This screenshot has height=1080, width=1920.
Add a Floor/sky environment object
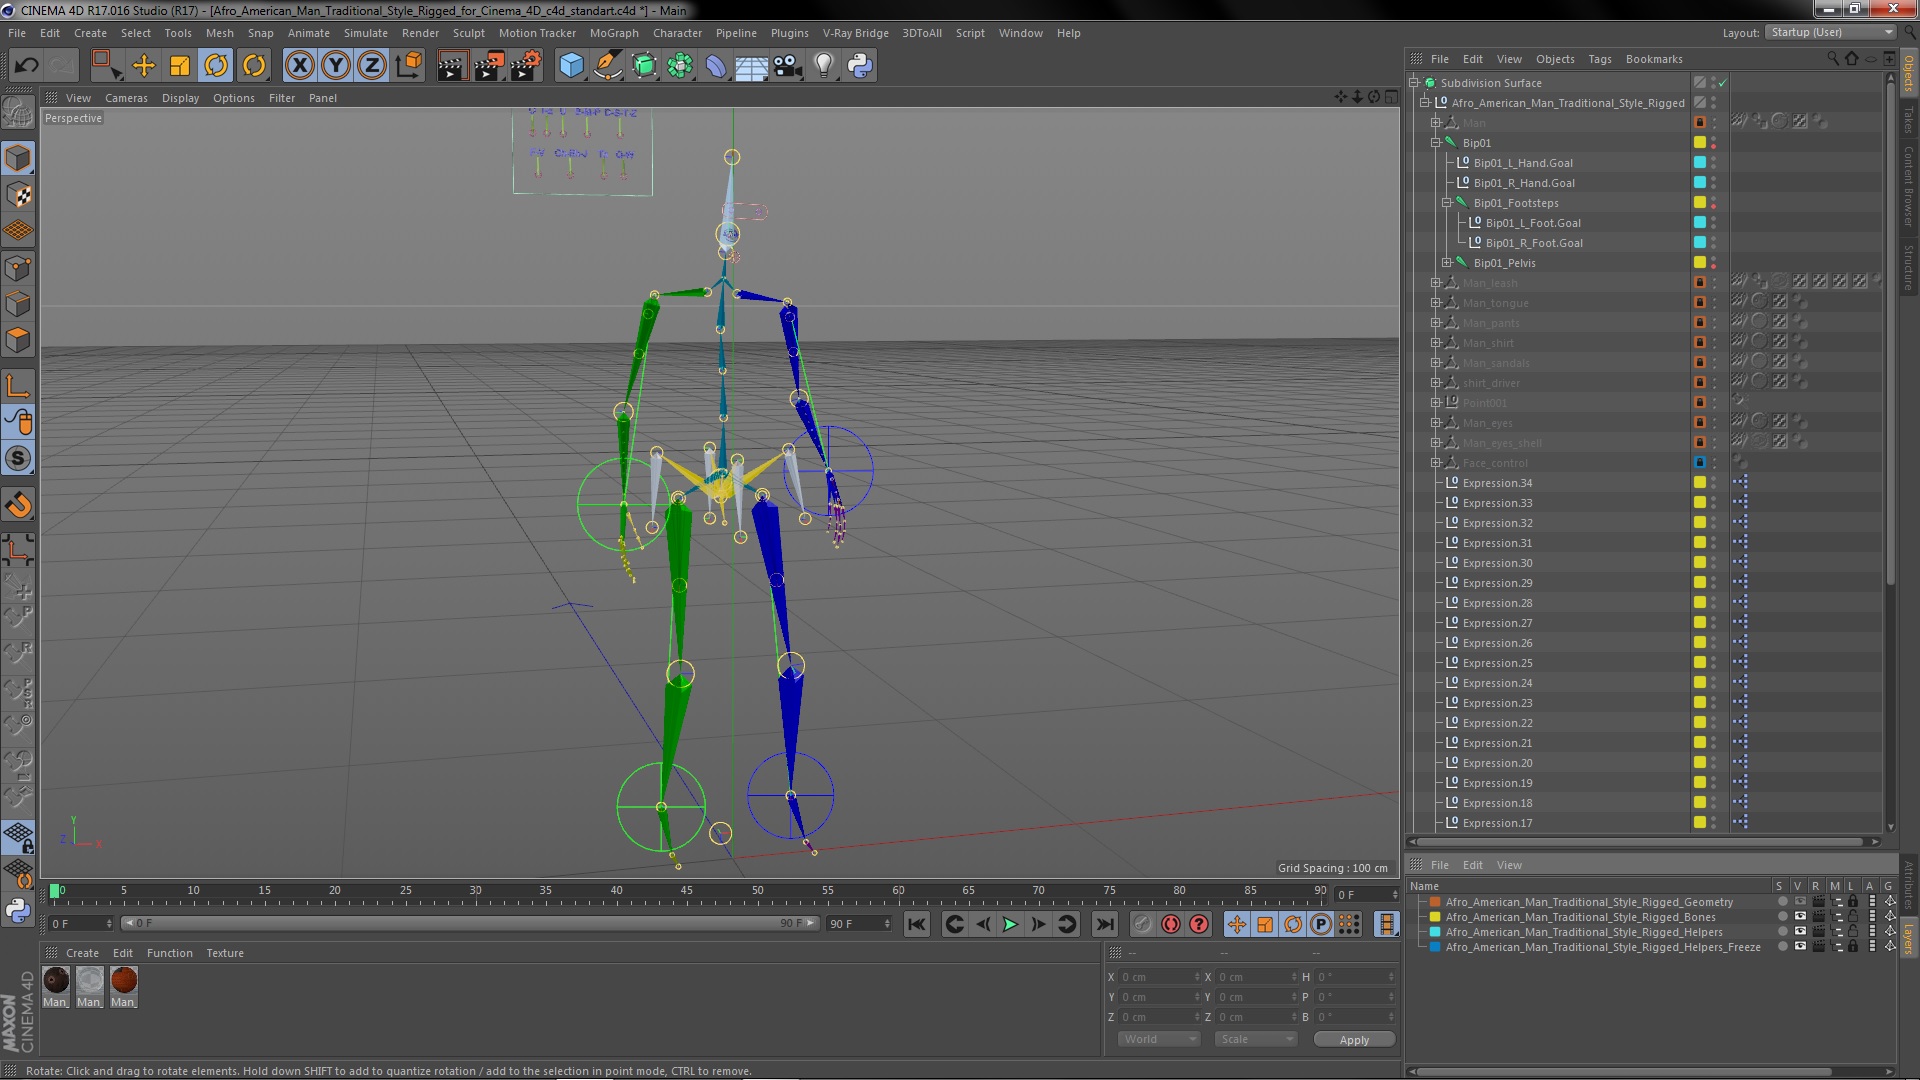[x=751, y=66]
